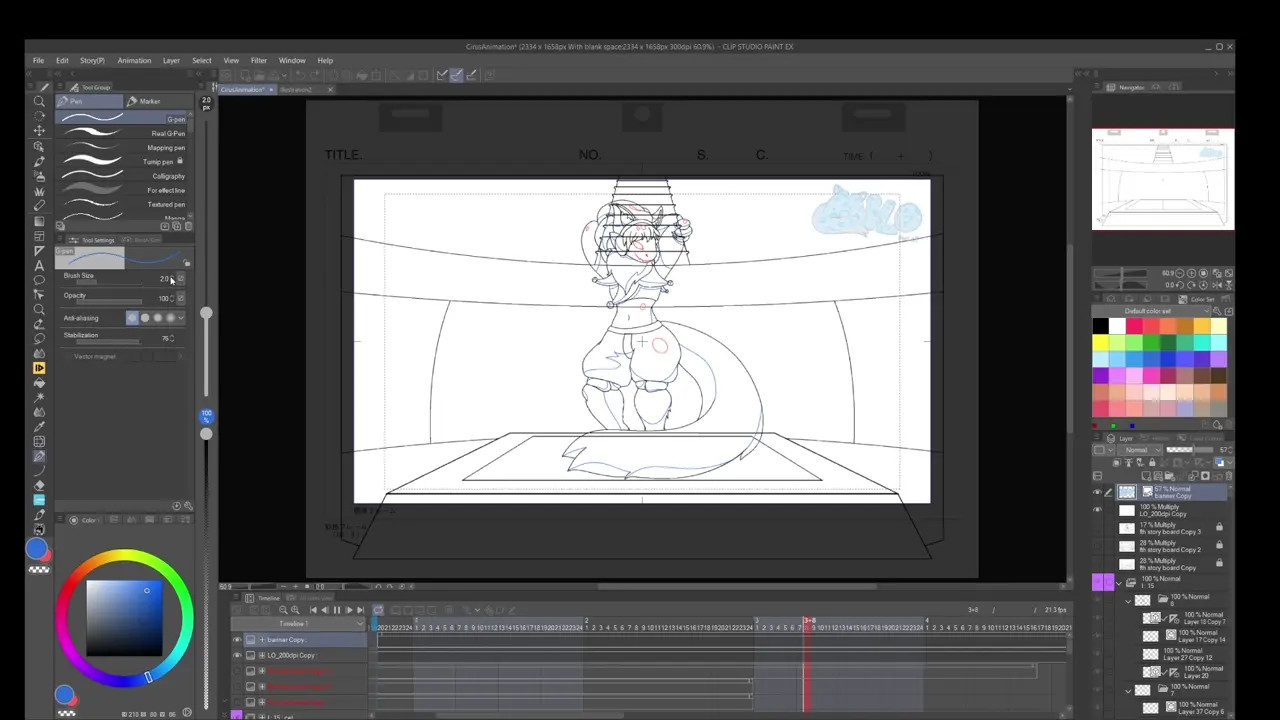Click the Navigator canvas thumbnail
The height and width of the screenshot is (720, 1280).
click(1163, 179)
